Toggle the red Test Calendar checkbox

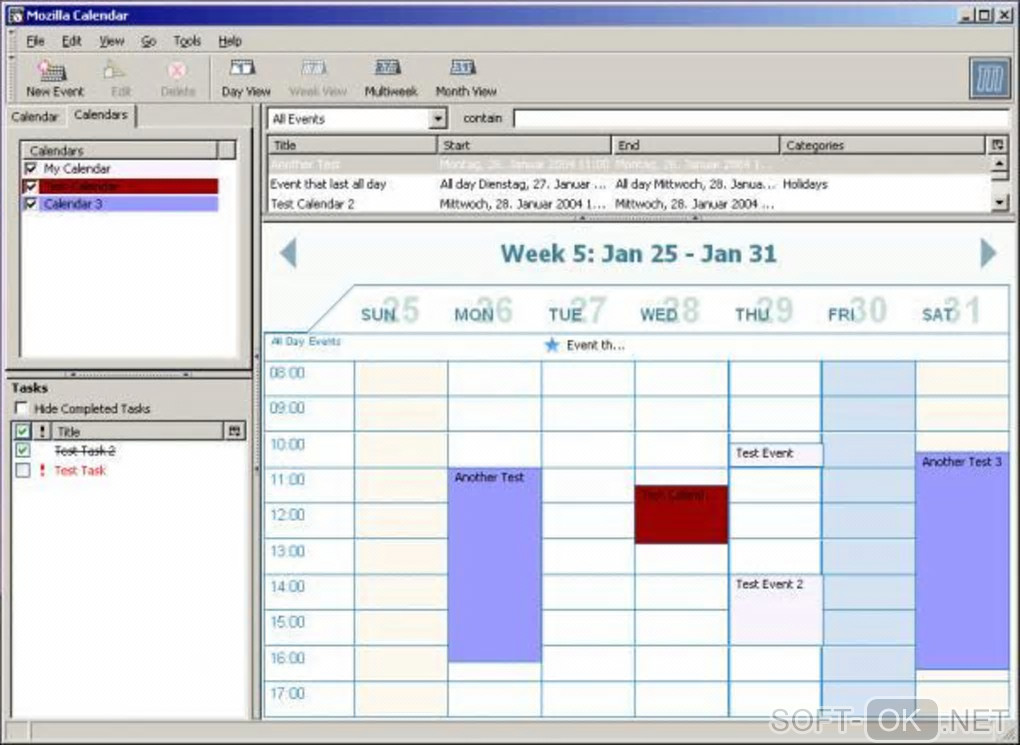tap(31, 186)
